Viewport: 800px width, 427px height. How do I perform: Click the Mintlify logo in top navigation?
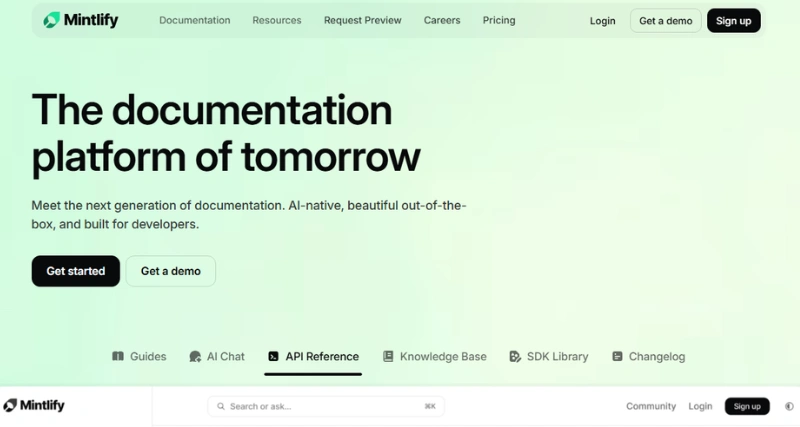click(x=80, y=20)
